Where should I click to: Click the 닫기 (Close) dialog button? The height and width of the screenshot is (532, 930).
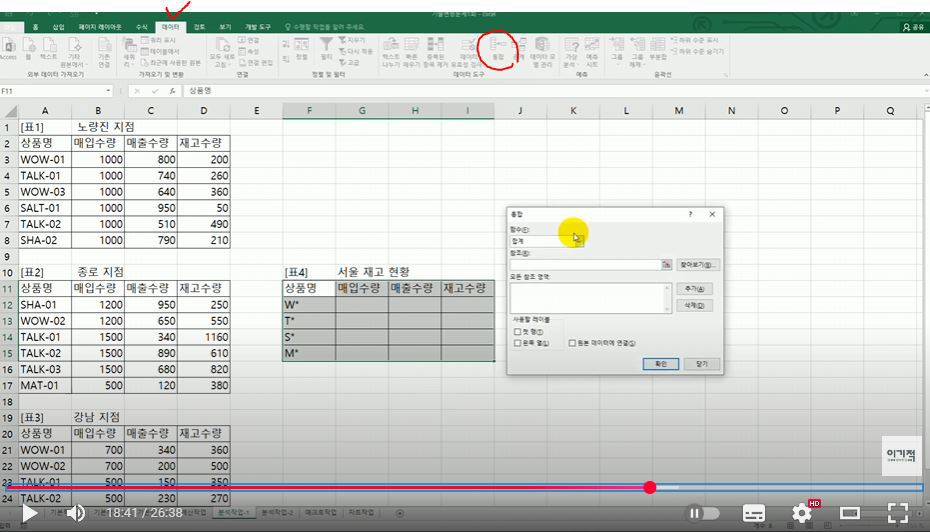(x=702, y=364)
